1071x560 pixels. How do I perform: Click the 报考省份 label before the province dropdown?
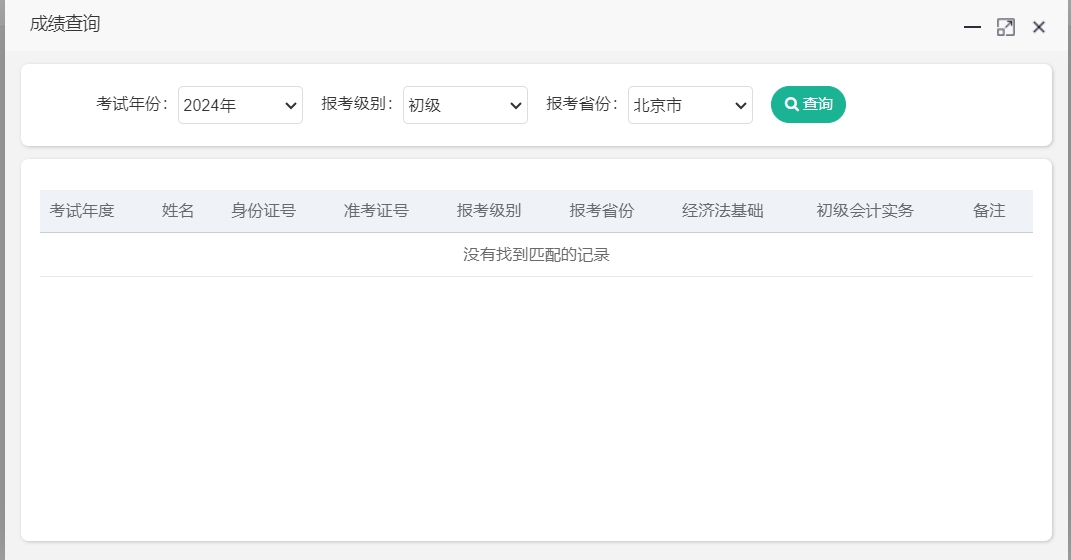pyautogui.click(x=583, y=104)
